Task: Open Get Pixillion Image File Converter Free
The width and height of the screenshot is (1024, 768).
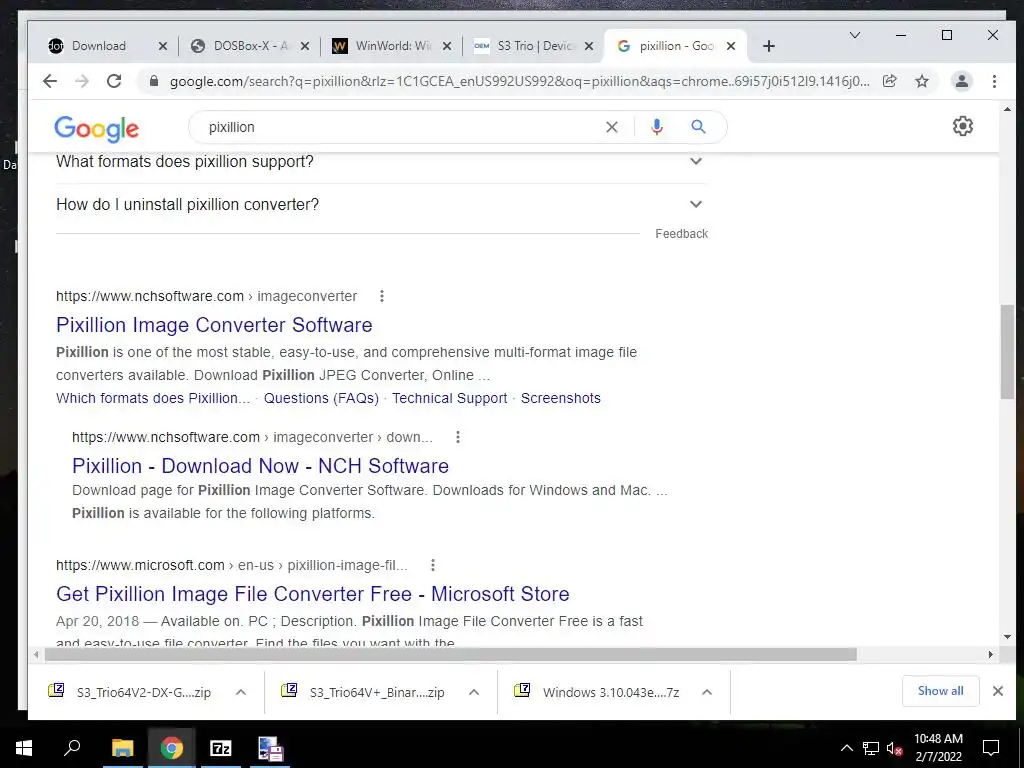Action: (312, 594)
